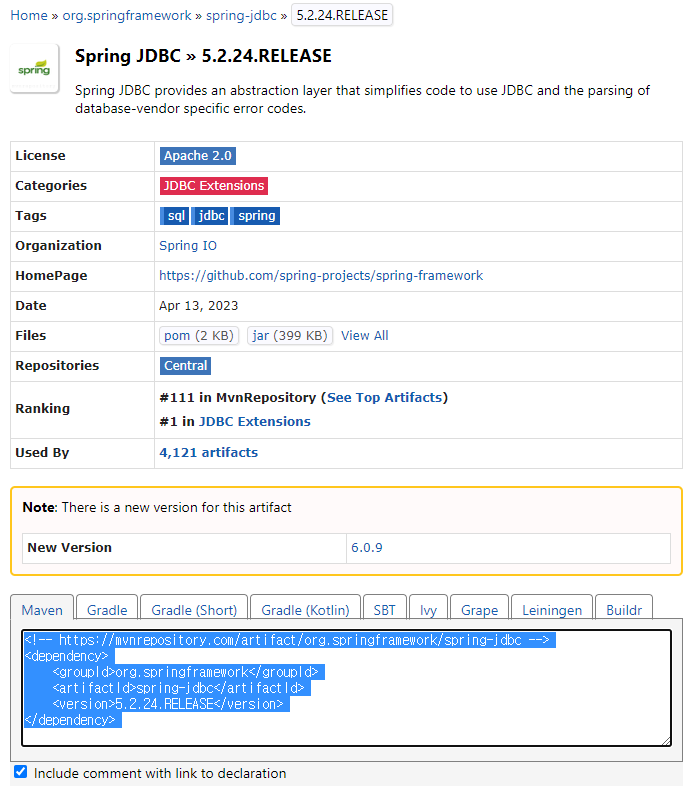Open the JDBC Extensions category badge
This screenshot has height=786, width=692.
pyautogui.click(x=214, y=186)
